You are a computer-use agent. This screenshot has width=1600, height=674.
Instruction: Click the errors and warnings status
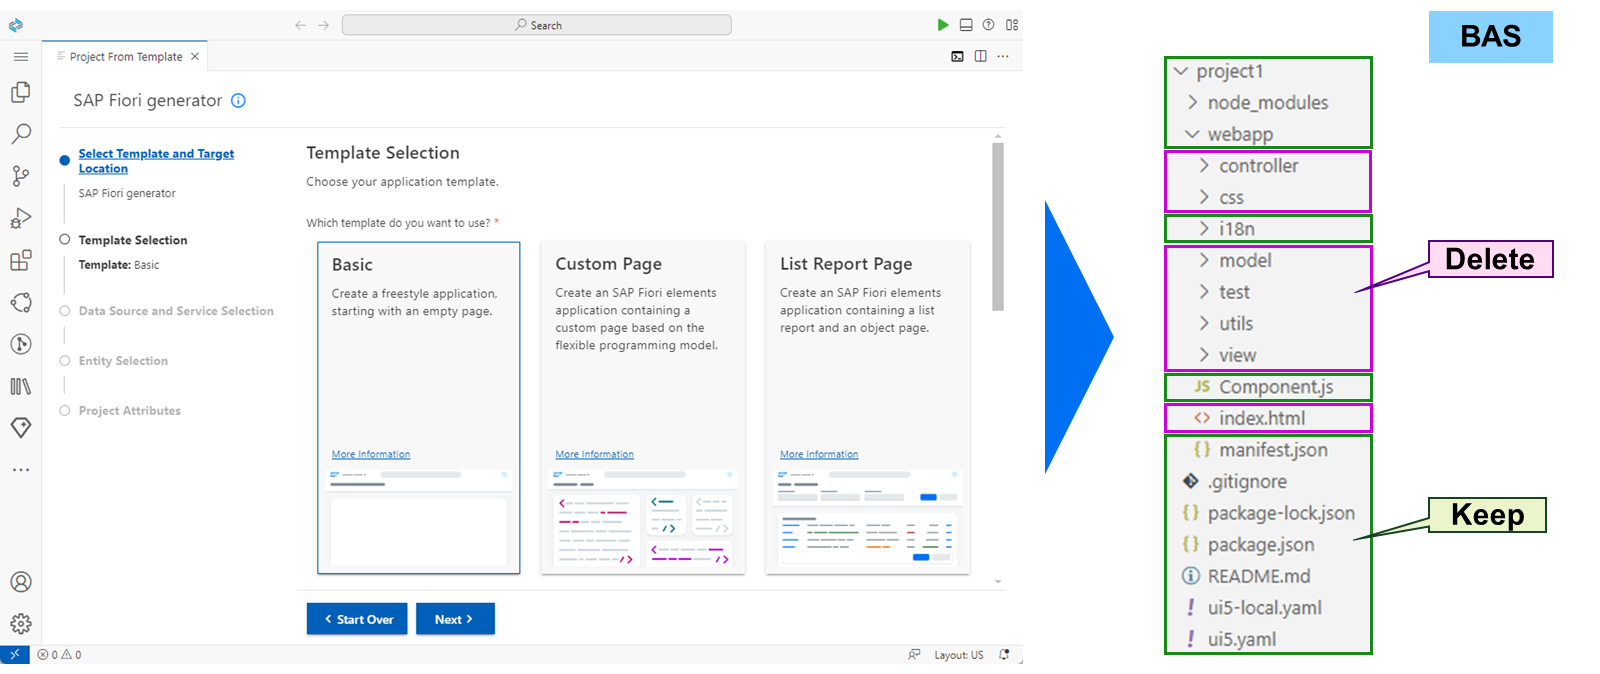tap(60, 655)
